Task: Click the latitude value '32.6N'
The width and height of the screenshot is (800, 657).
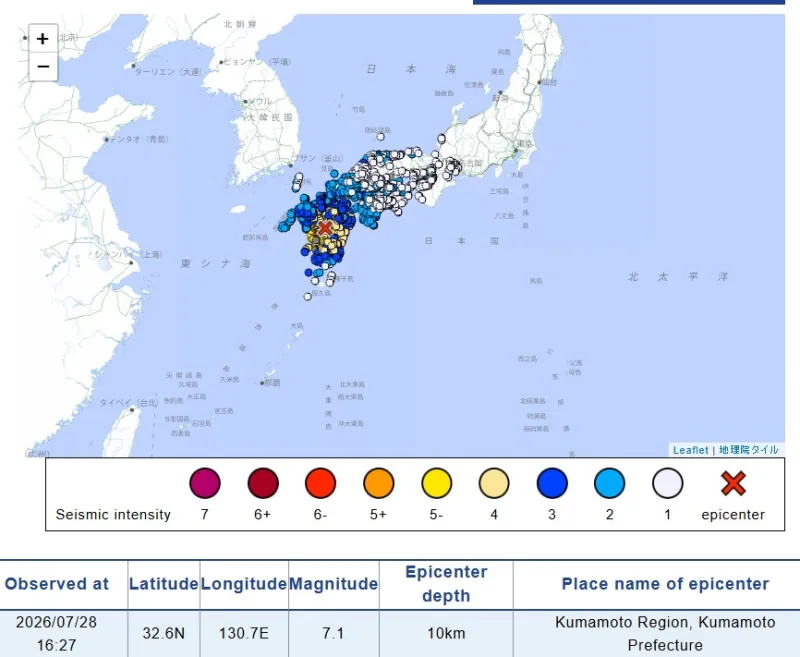Action: [163, 633]
